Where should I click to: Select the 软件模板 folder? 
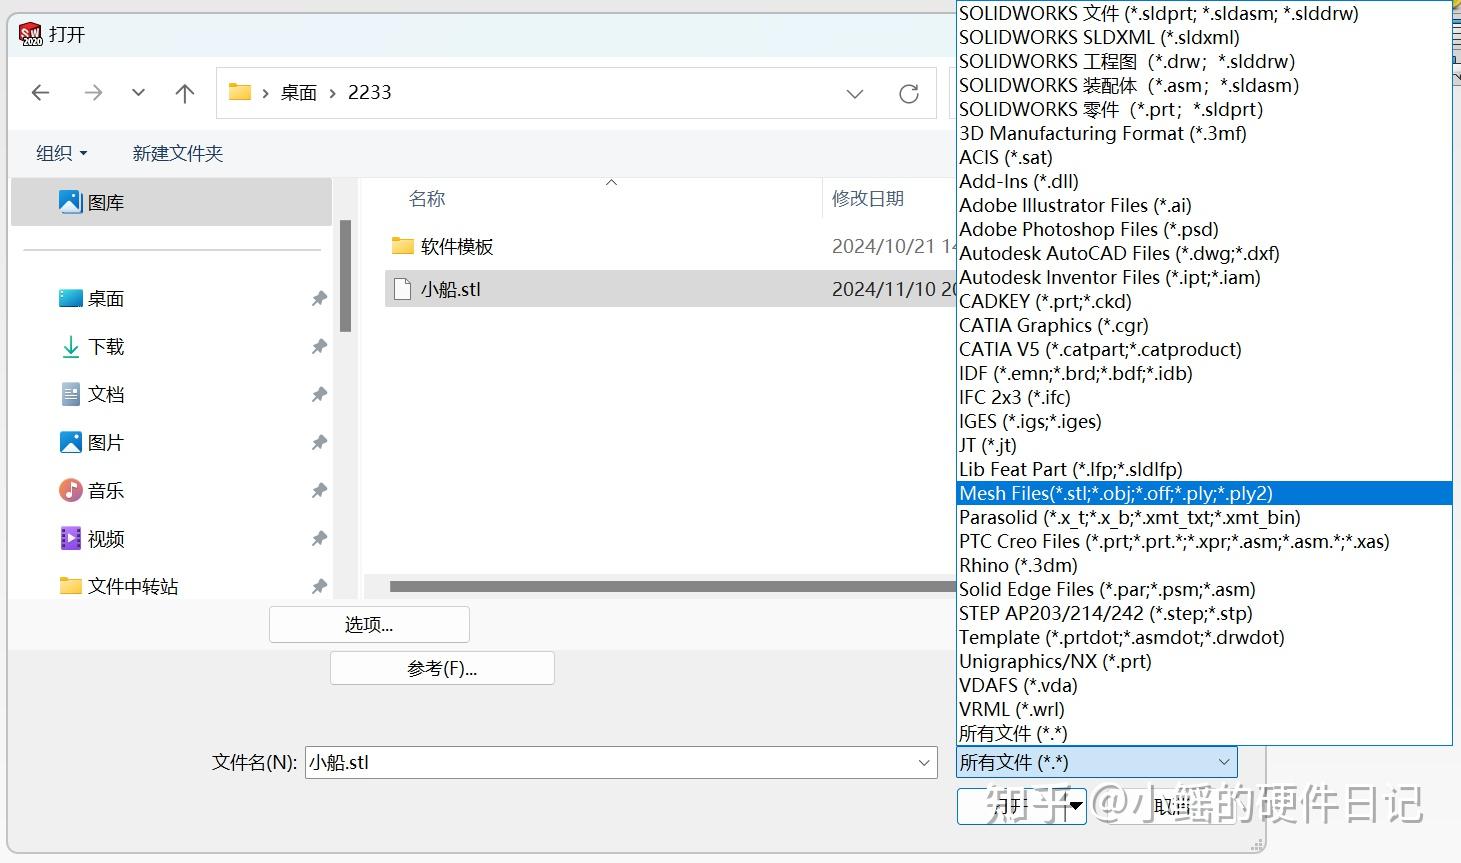pos(456,246)
